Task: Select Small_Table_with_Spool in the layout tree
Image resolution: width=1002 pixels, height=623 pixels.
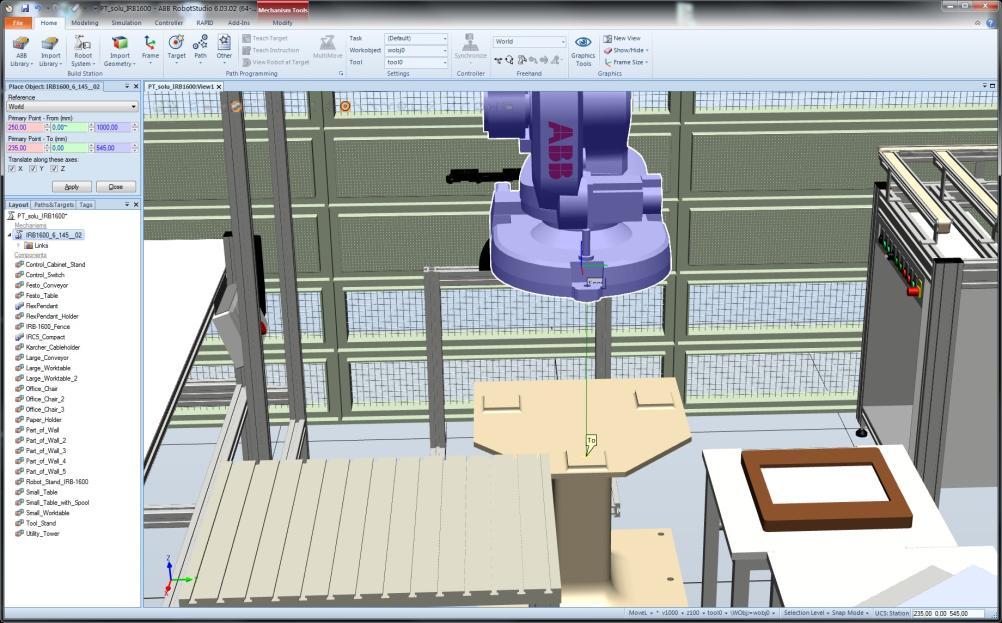Action: click(58, 502)
